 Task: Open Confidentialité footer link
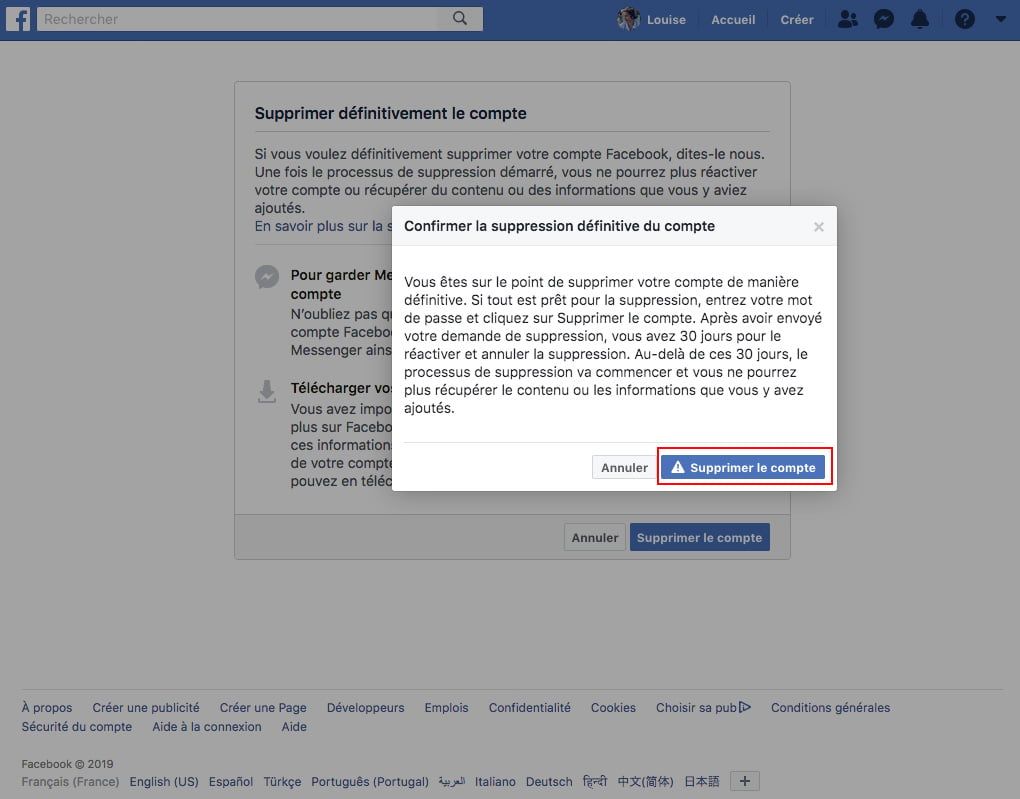coord(530,707)
